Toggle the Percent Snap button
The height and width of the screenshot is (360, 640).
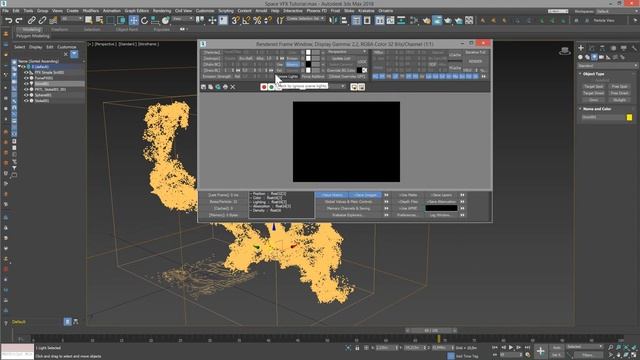257,20
